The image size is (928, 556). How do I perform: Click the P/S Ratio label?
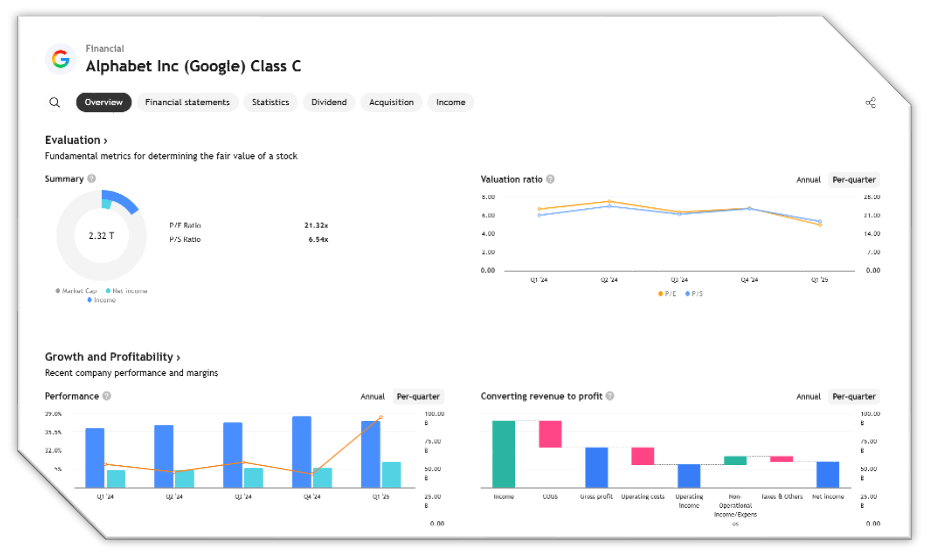coord(185,240)
